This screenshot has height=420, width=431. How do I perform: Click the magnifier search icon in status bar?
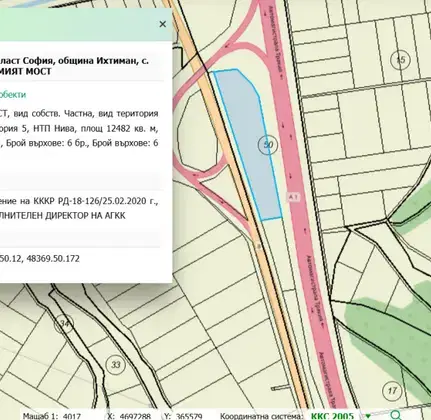tap(395, 415)
